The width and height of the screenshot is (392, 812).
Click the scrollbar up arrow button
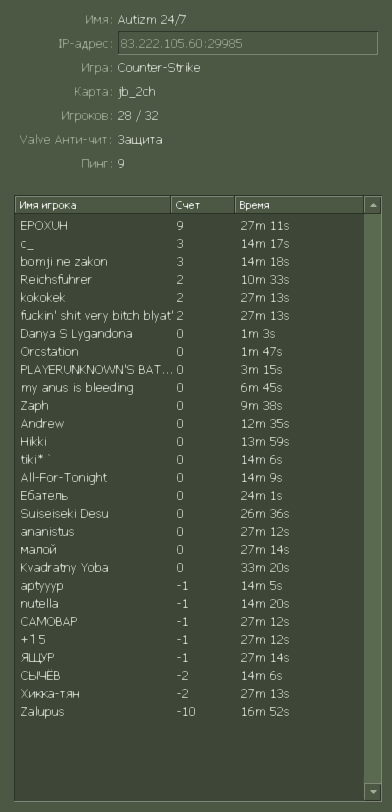372,205
